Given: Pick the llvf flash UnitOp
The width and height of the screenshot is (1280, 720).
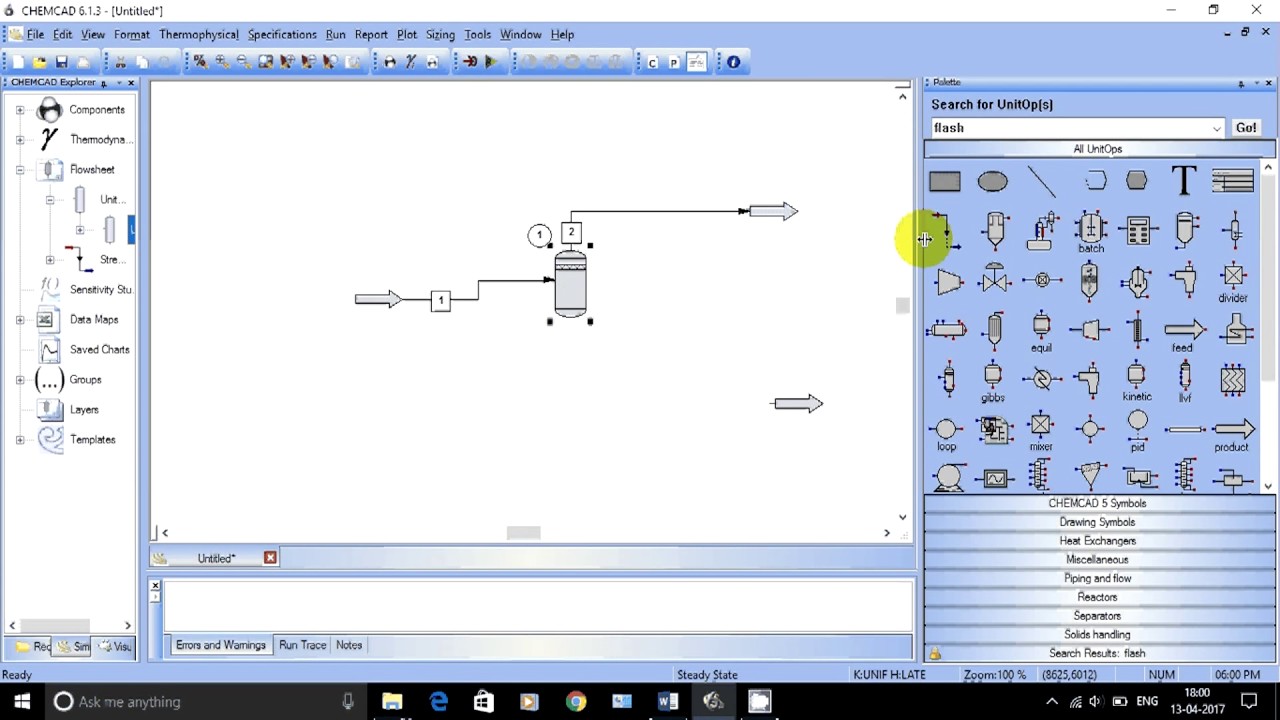Looking at the screenshot, I should click(1185, 383).
